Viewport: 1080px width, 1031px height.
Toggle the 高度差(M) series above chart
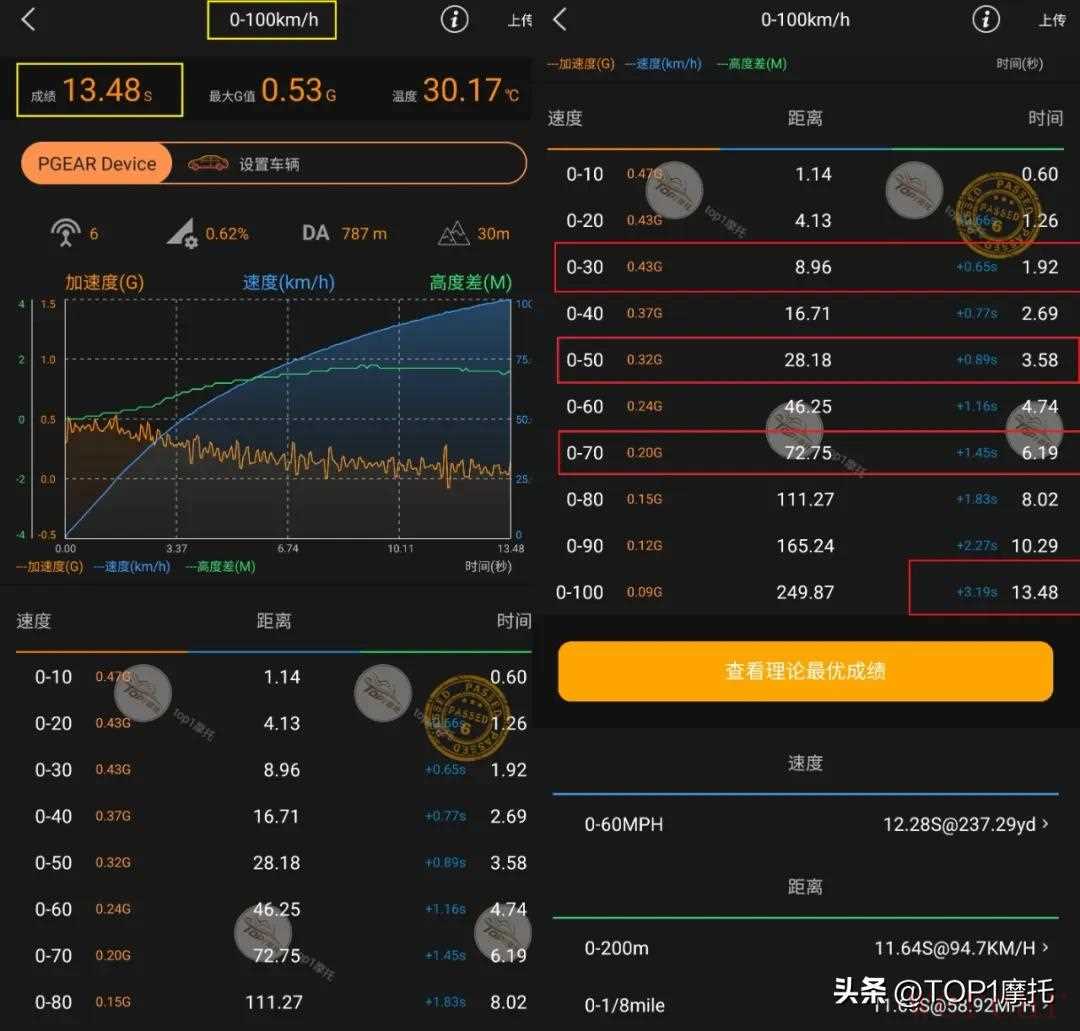pos(470,283)
